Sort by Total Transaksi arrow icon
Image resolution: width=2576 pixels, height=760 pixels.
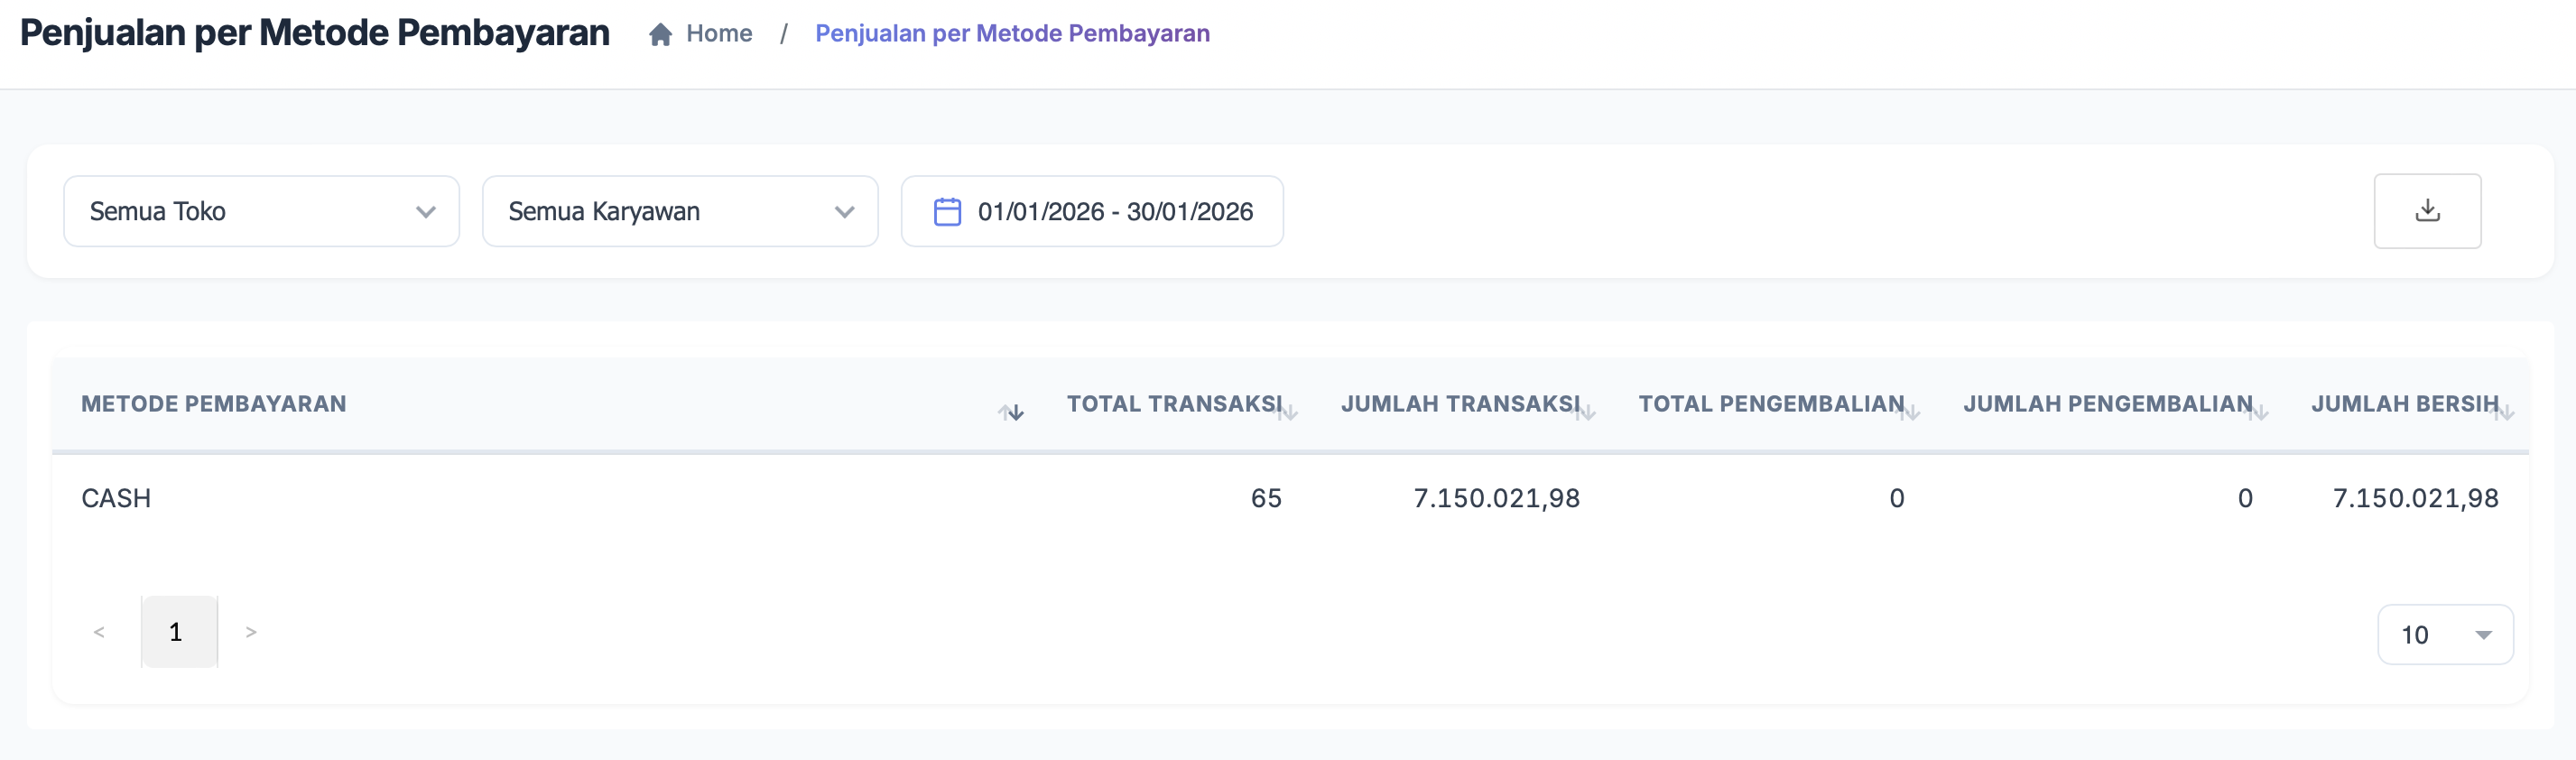point(1288,412)
